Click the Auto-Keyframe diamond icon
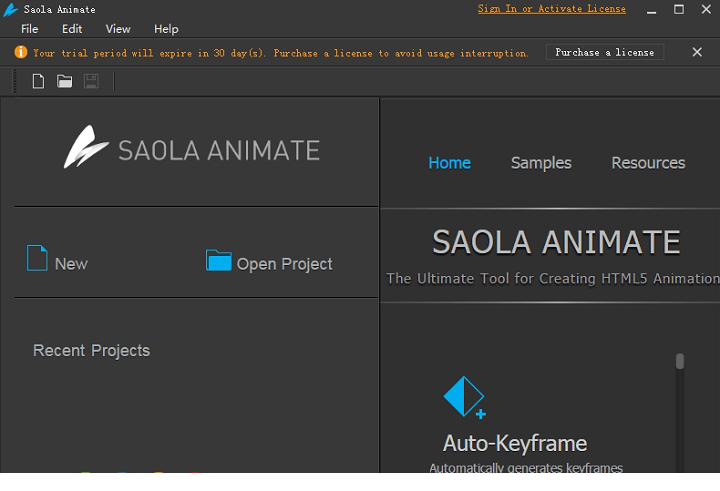The width and height of the screenshot is (720, 491). [464, 397]
